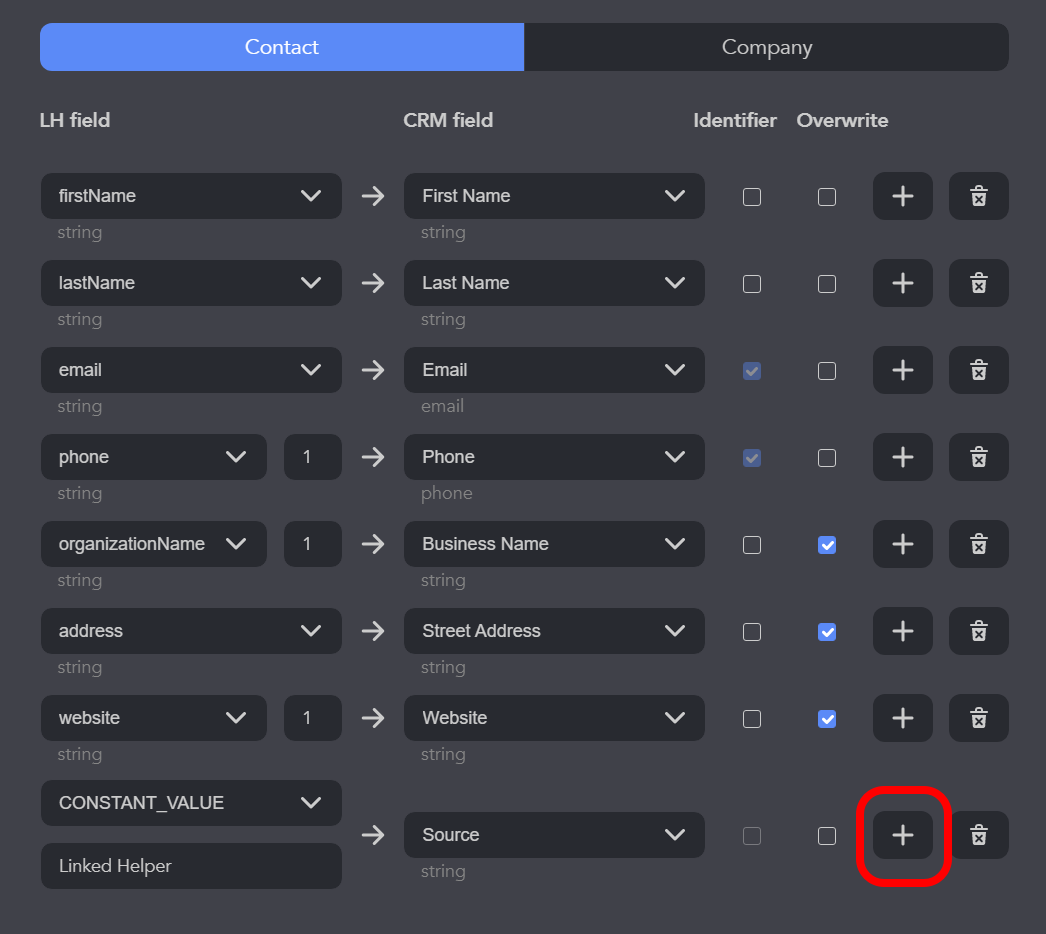
Task: Delete the email mapping row
Action: tap(979, 370)
